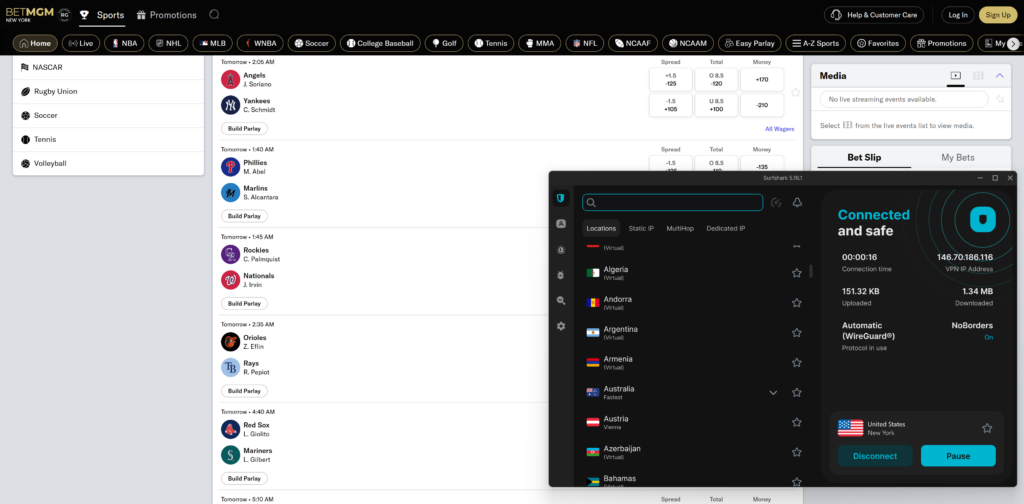The height and width of the screenshot is (504, 1024).
Task: Favorite Austria location in Surfshark
Action: point(797,422)
